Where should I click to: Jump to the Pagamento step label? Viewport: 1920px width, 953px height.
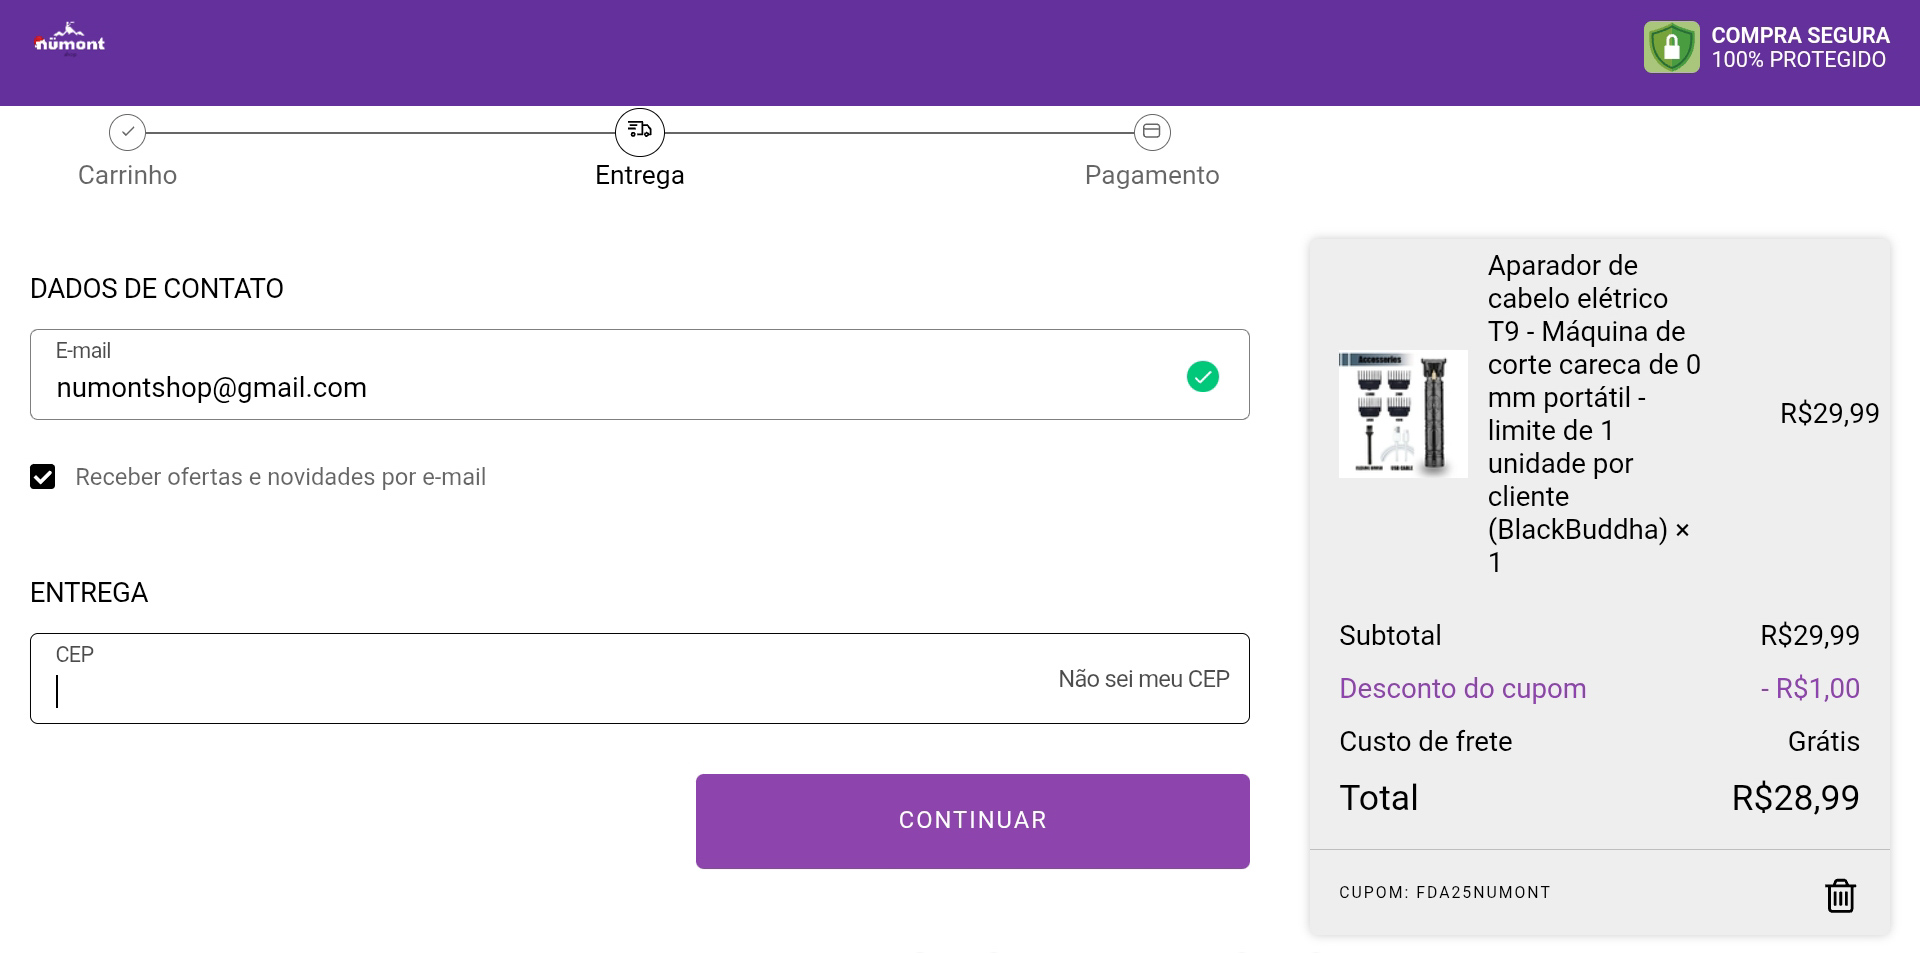tap(1152, 175)
